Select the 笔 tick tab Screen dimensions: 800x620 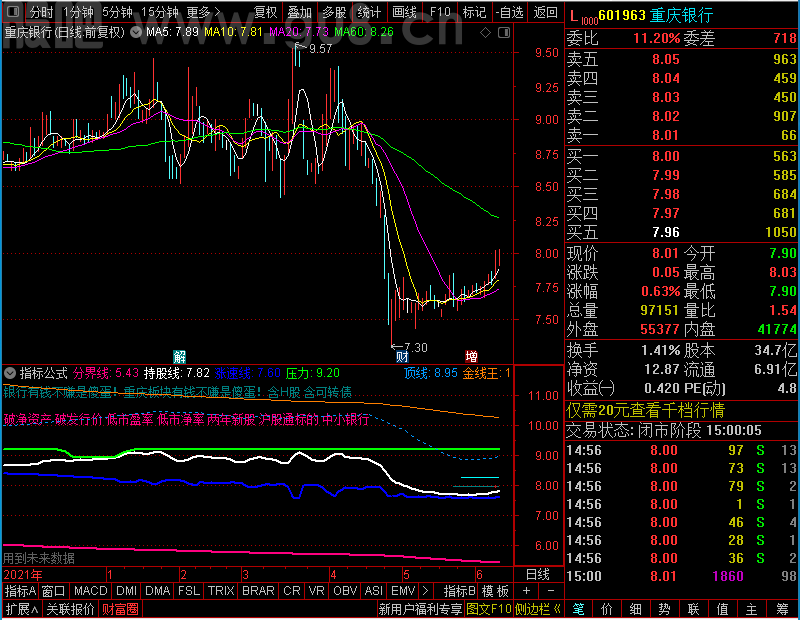[x=579, y=609]
